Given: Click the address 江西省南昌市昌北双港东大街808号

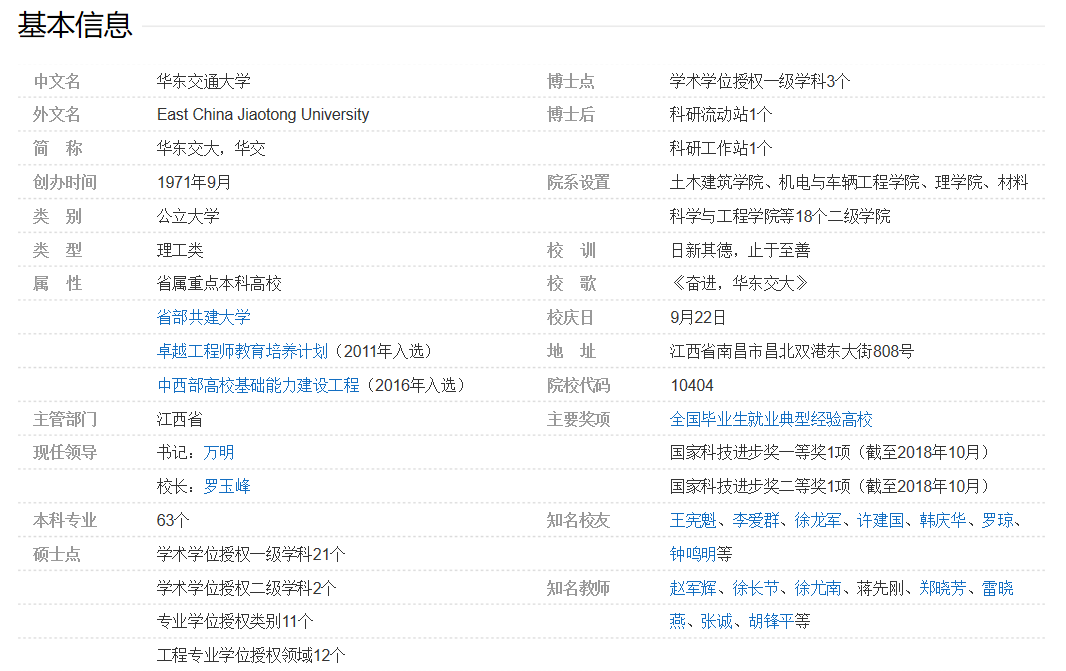Looking at the screenshot, I should pos(791,351).
